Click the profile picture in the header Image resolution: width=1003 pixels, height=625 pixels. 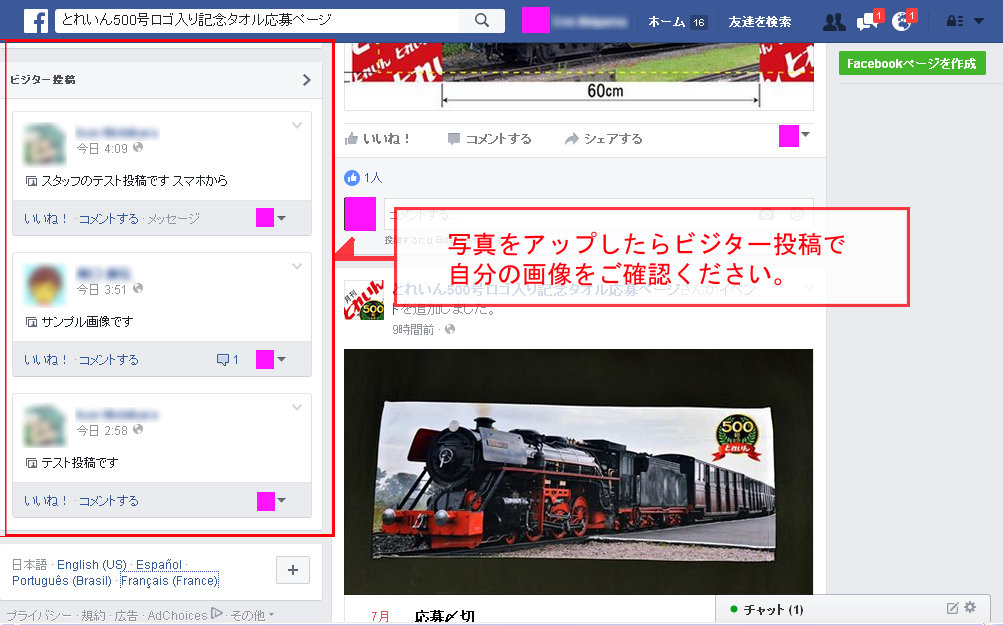(535, 20)
